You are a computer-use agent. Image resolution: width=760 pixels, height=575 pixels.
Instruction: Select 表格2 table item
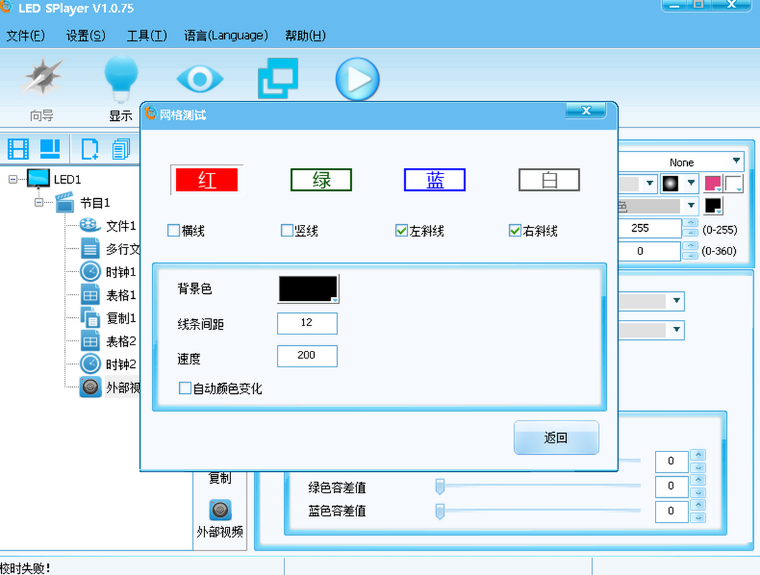[108, 341]
